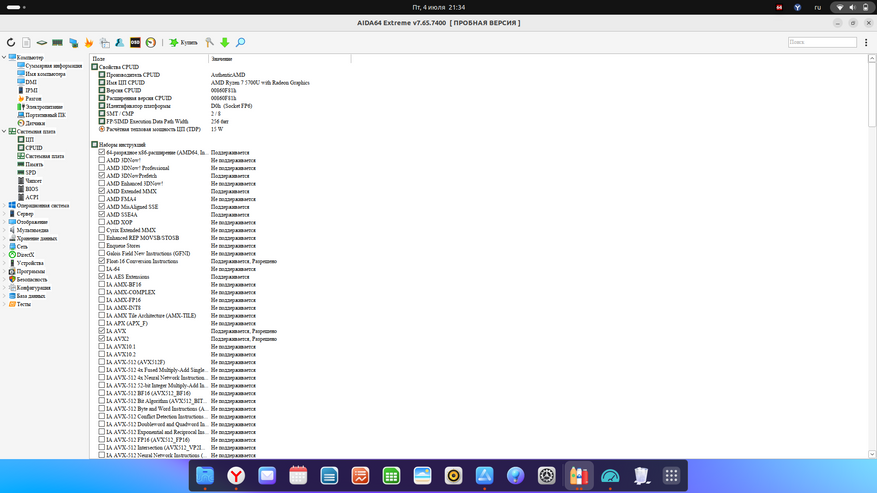Open the Trash in the dock
This screenshot has height=493, width=877.
pos(641,476)
